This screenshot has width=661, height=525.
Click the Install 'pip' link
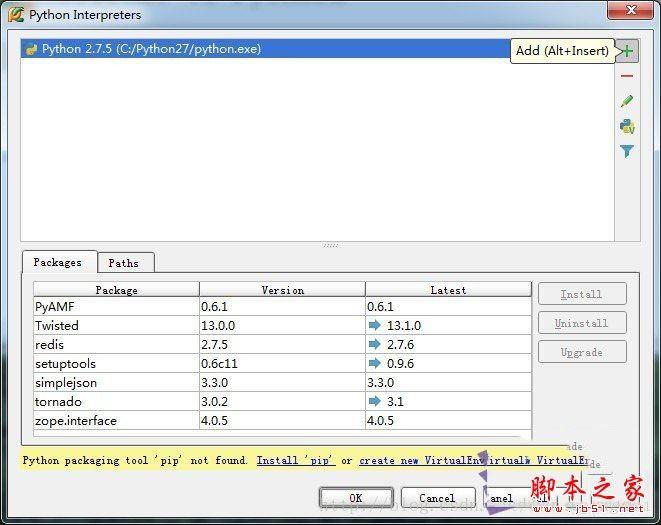pos(295,461)
